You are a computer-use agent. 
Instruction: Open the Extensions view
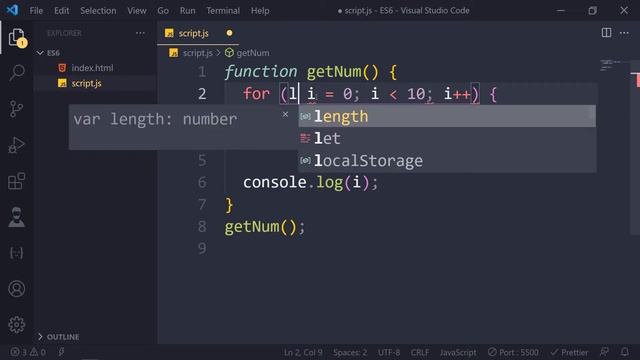(16, 181)
